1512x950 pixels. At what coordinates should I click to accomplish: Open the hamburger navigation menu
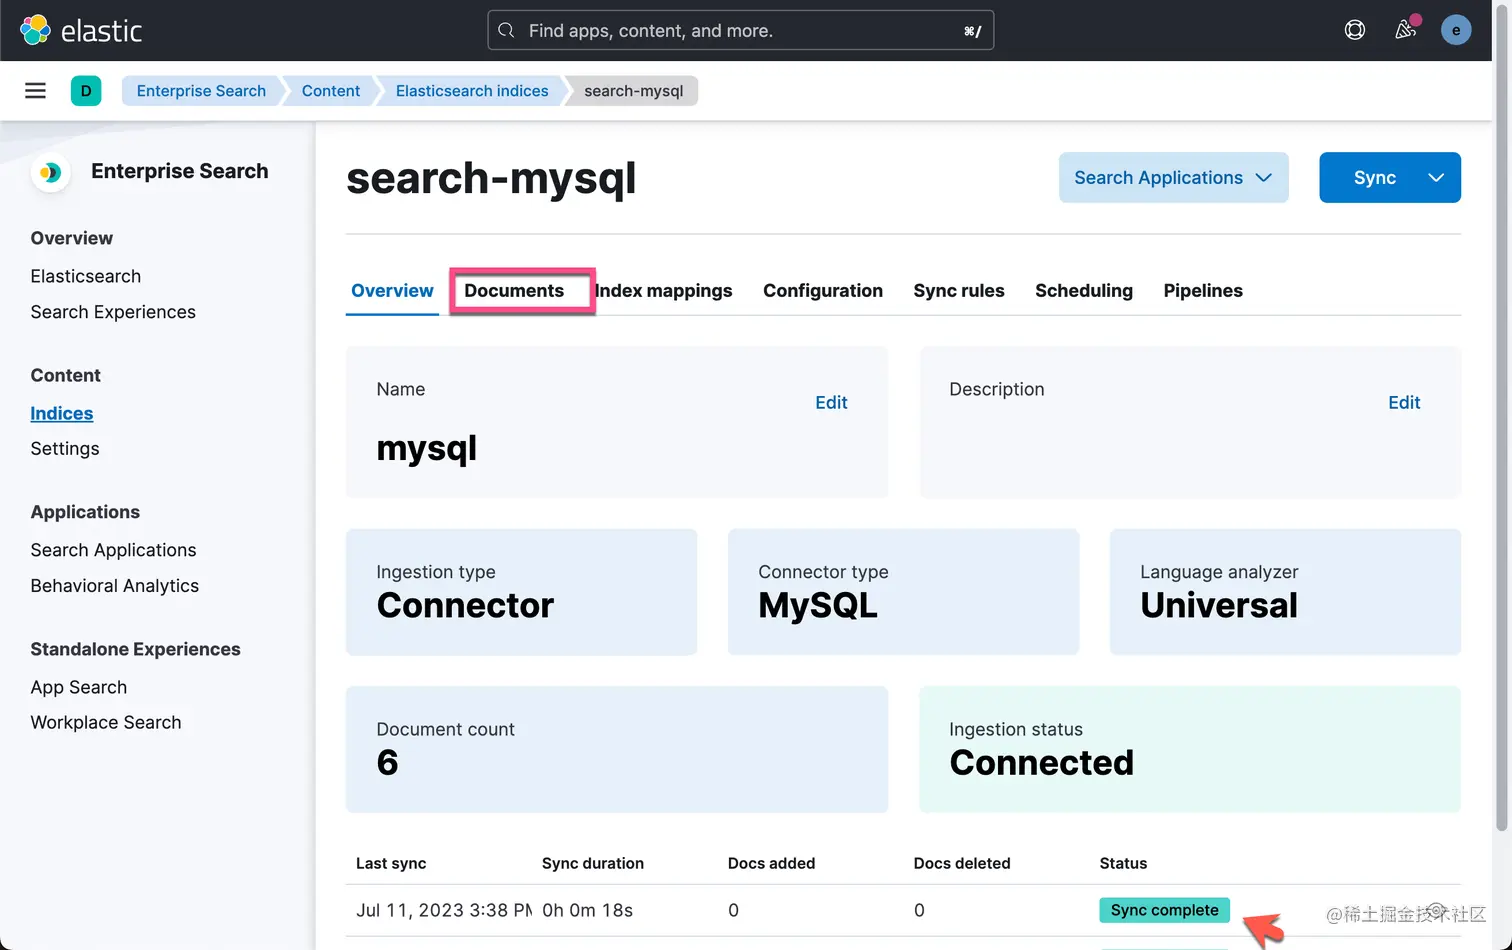35,91
